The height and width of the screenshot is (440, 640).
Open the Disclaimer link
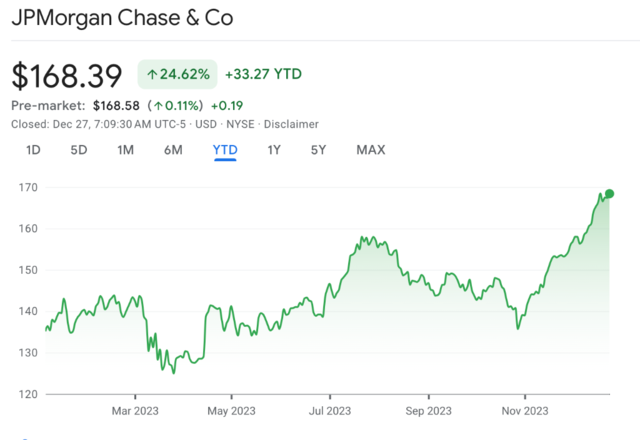291,124
